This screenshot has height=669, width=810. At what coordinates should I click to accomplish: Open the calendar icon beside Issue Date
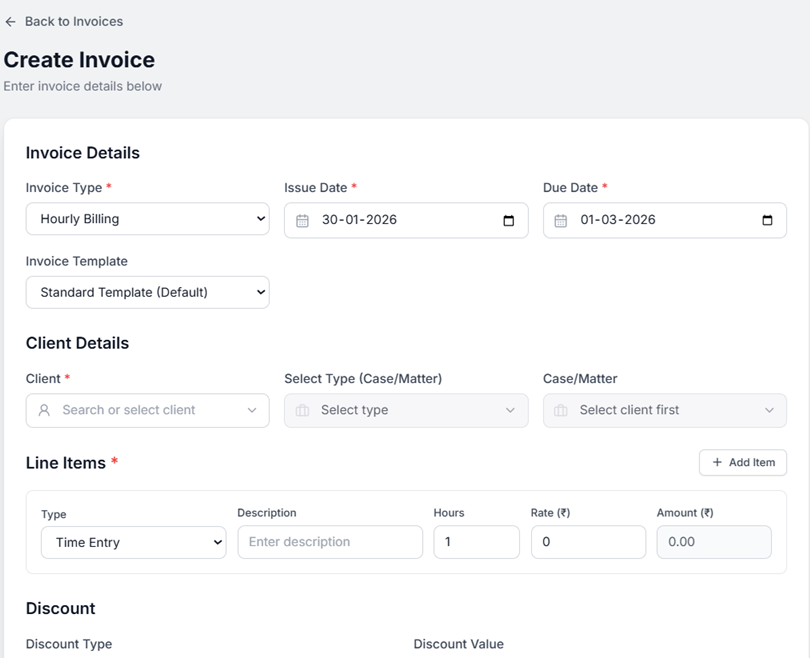point(302,220)
